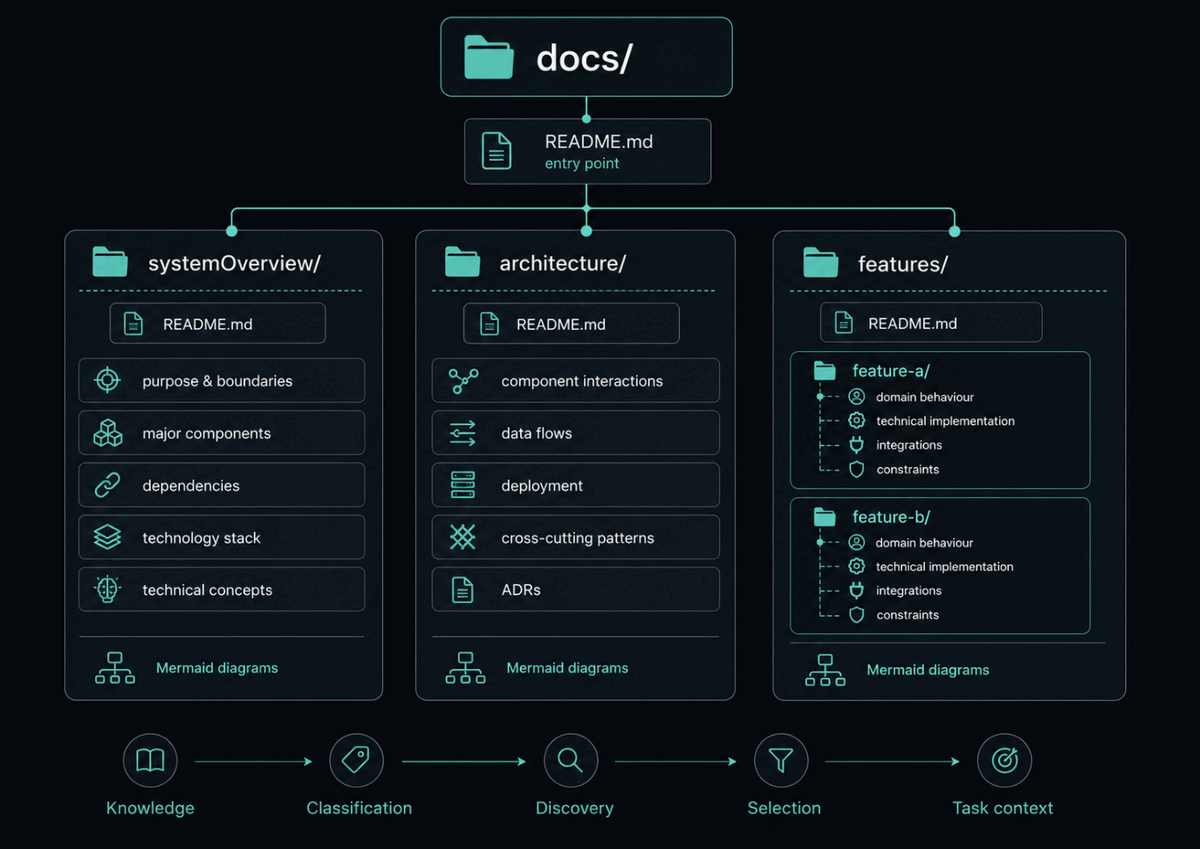Select the 'cross-cutting patterns' label
This screenshot has width=1200, height=849.
pos(578,538)
